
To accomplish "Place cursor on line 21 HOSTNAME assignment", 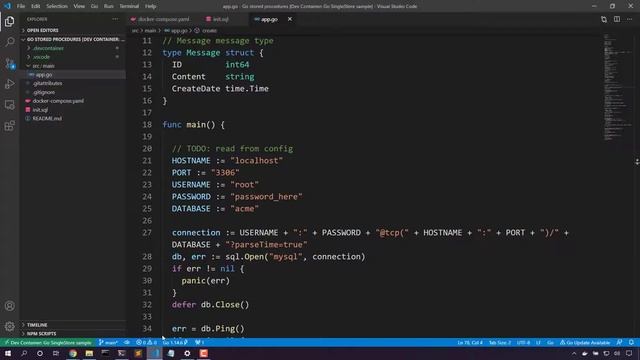I will point(227,160).
